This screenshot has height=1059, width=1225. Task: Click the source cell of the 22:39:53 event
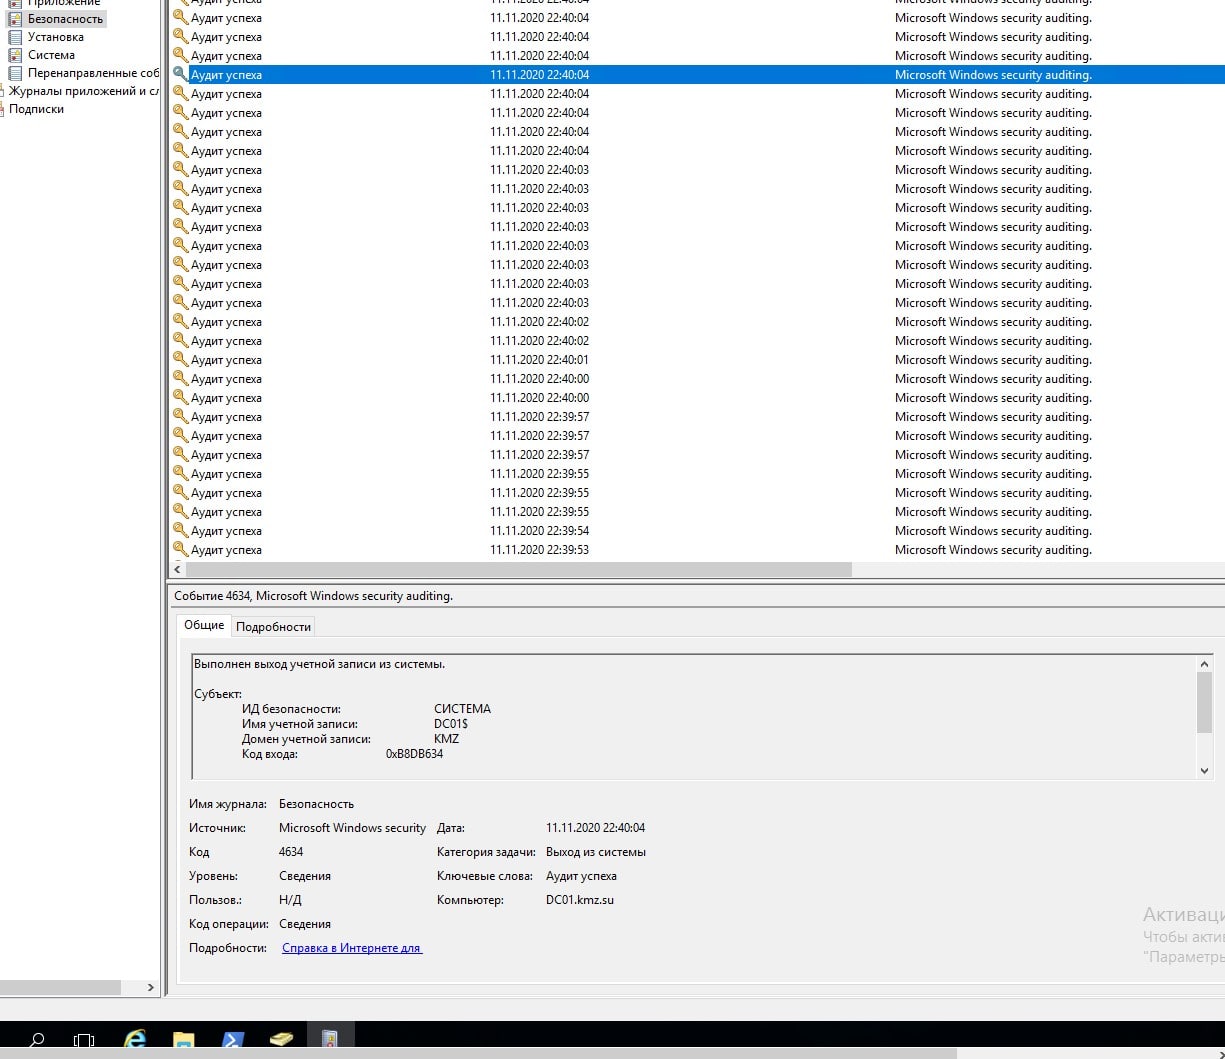pyautogui.click(x=993, y=550)
